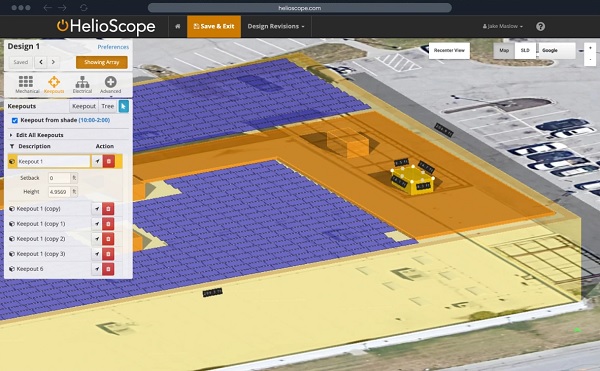The height and width of the screenshot is (371, 600).
Task: Locate Keepout 1 (copy 3) on map
Action: click(x=97, y=254)
